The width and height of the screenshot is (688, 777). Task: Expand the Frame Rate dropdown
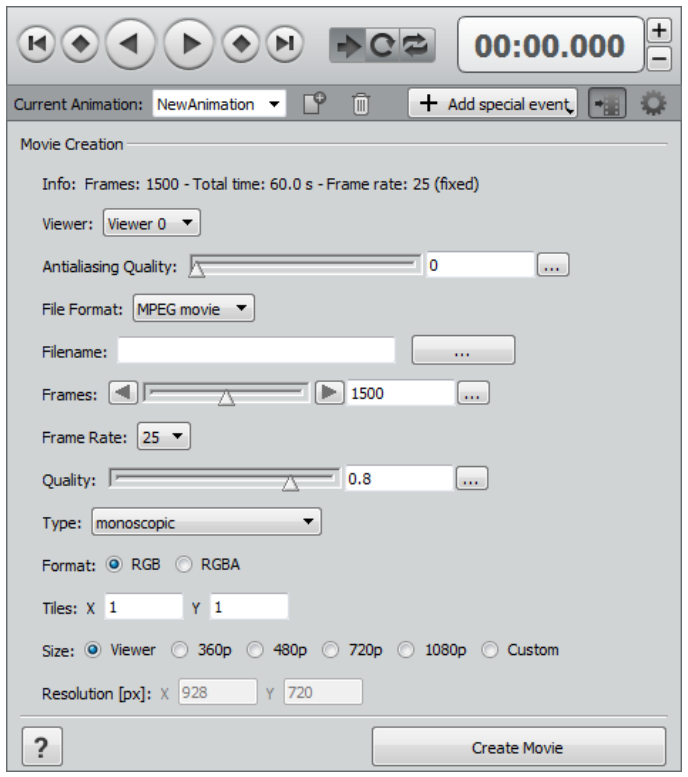[164, 437]
